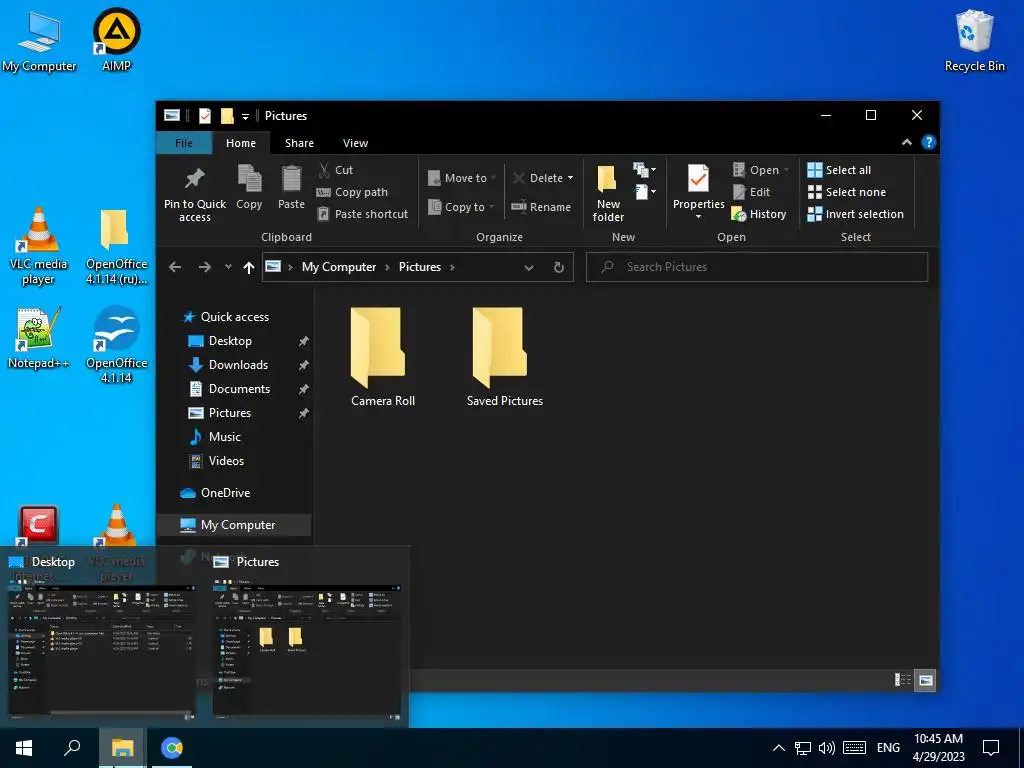Click the quick toolbar New folder icon
Viewport: 1024px width, 768px height.
coord(227,116)
